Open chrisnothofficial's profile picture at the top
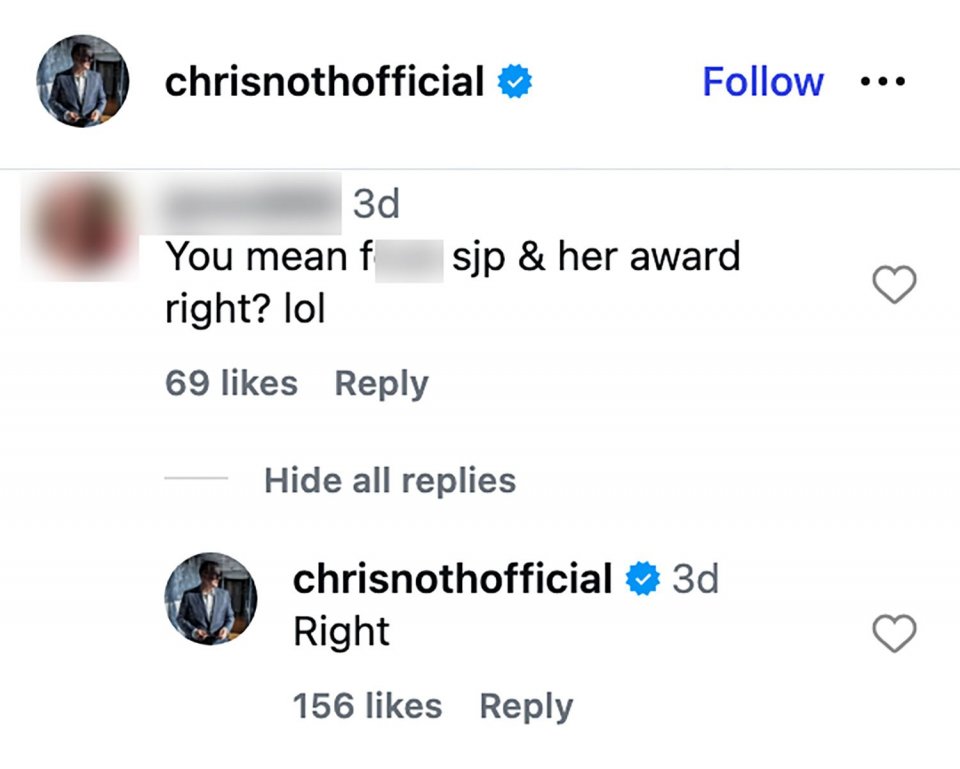 click(x=81, y=81)
